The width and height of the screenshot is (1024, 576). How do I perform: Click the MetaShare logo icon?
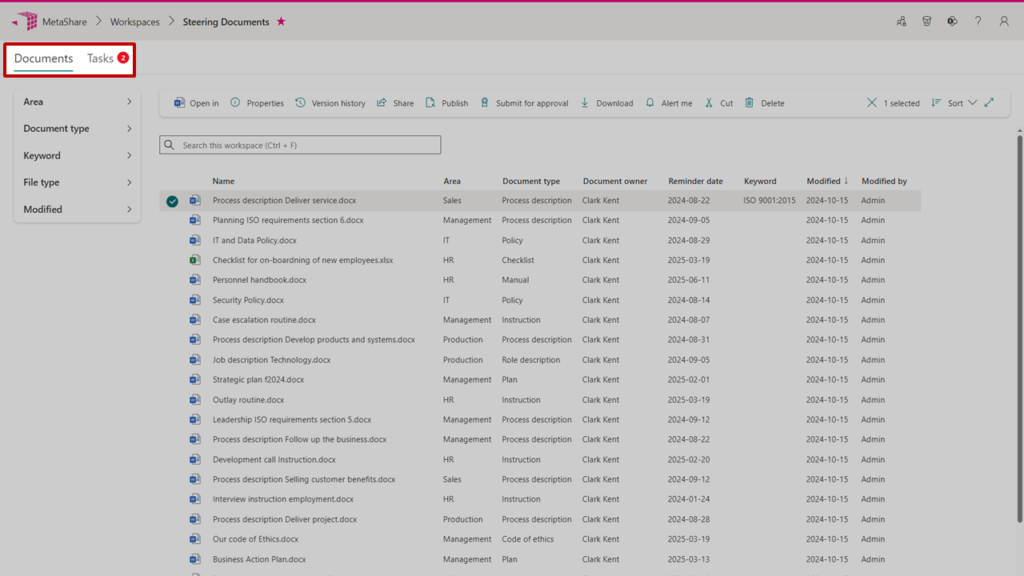[26, 21]
